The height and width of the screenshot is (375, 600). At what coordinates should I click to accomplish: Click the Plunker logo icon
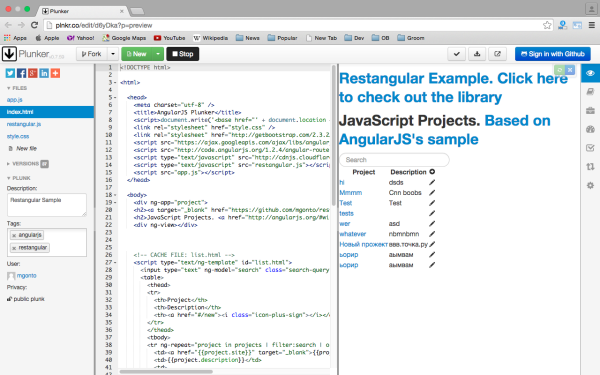coord(9,54)
